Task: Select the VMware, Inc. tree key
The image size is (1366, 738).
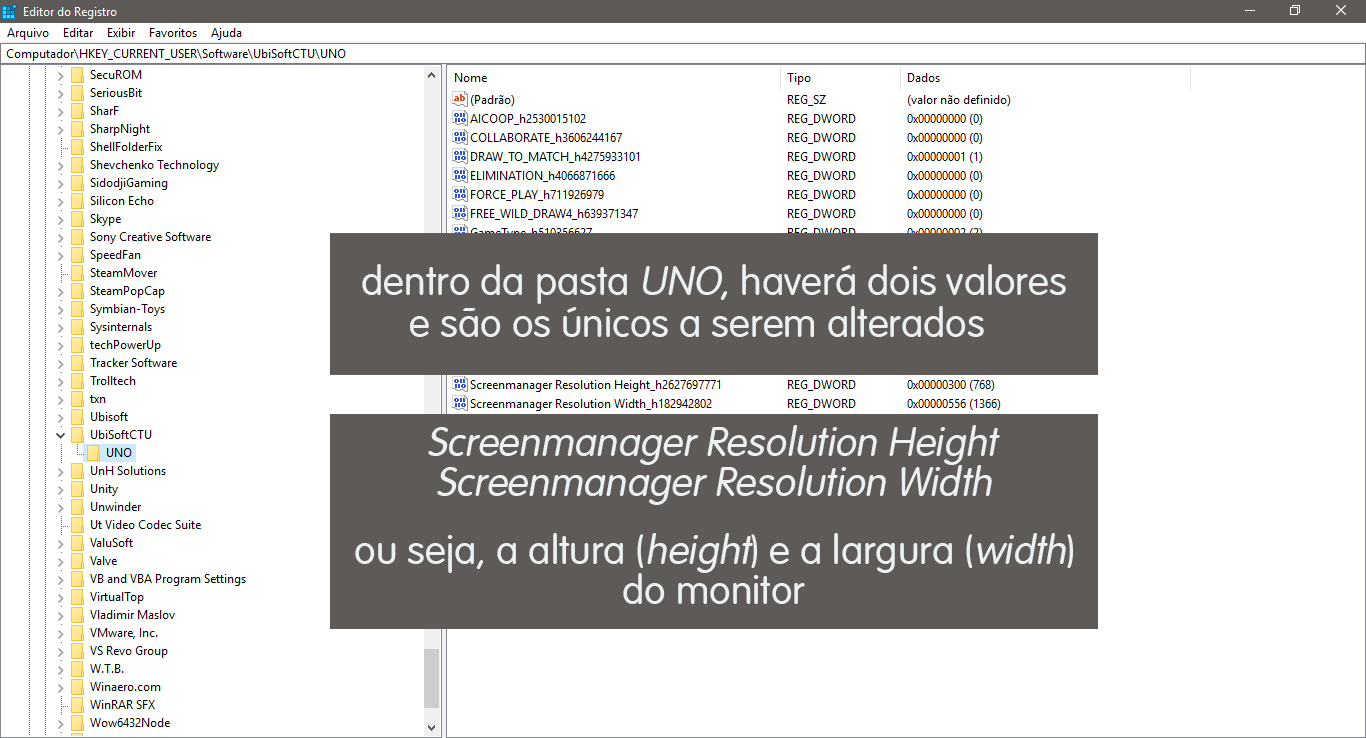Action: pyautogui.click(x=124, y=633)
